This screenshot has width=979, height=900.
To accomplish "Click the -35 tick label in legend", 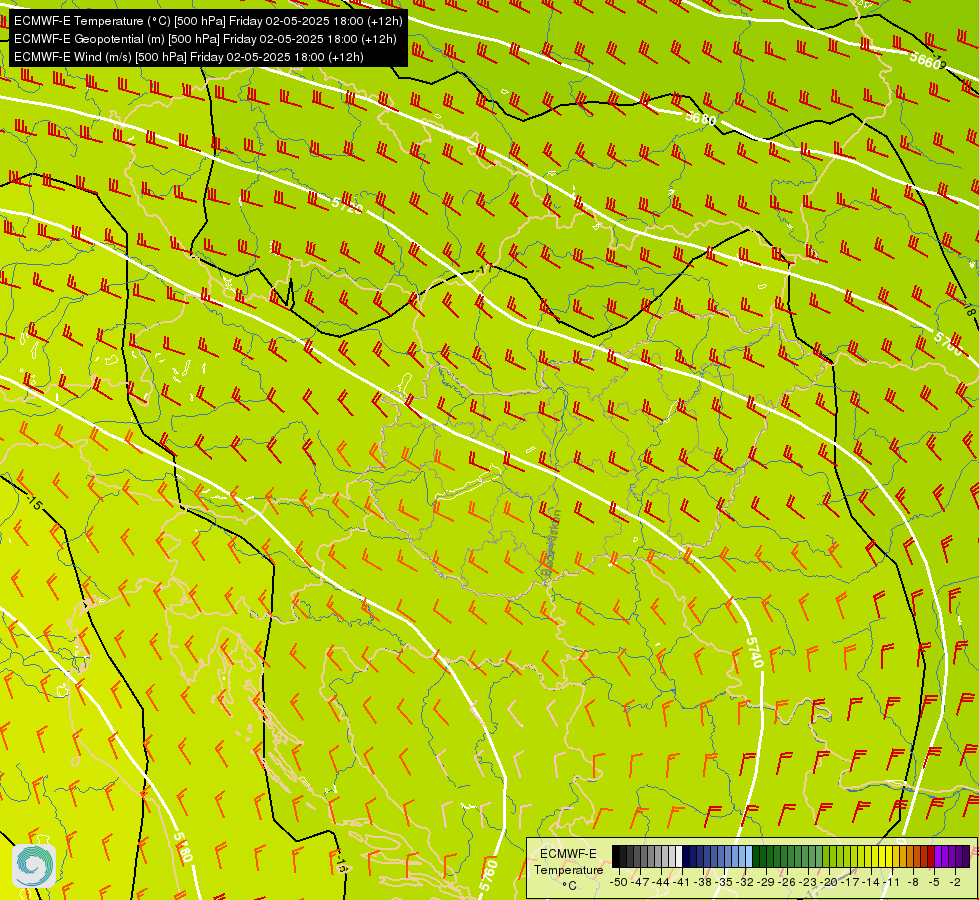I will click(724, 882).
